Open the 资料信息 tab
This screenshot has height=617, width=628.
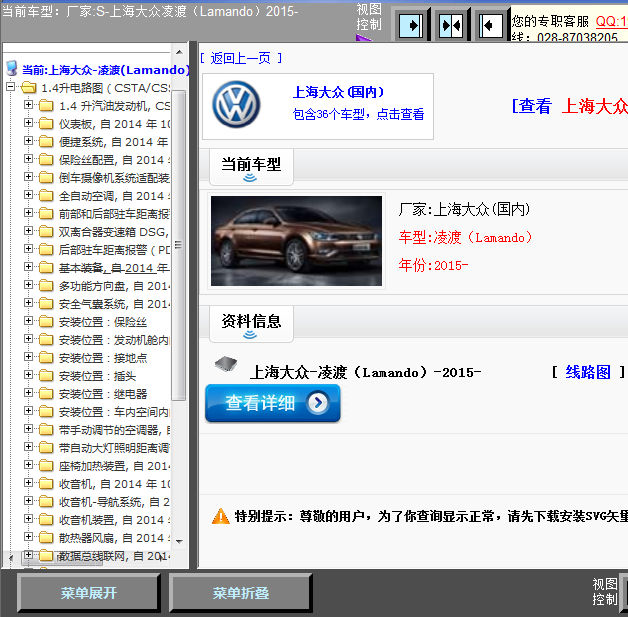(251, 324)
